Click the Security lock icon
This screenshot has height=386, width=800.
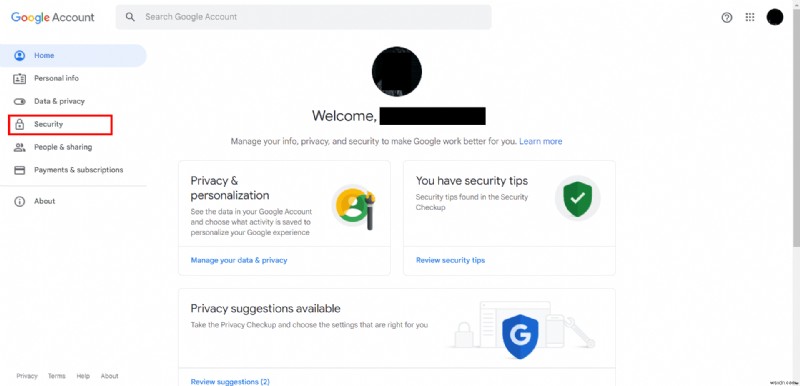tap(19, 124)
